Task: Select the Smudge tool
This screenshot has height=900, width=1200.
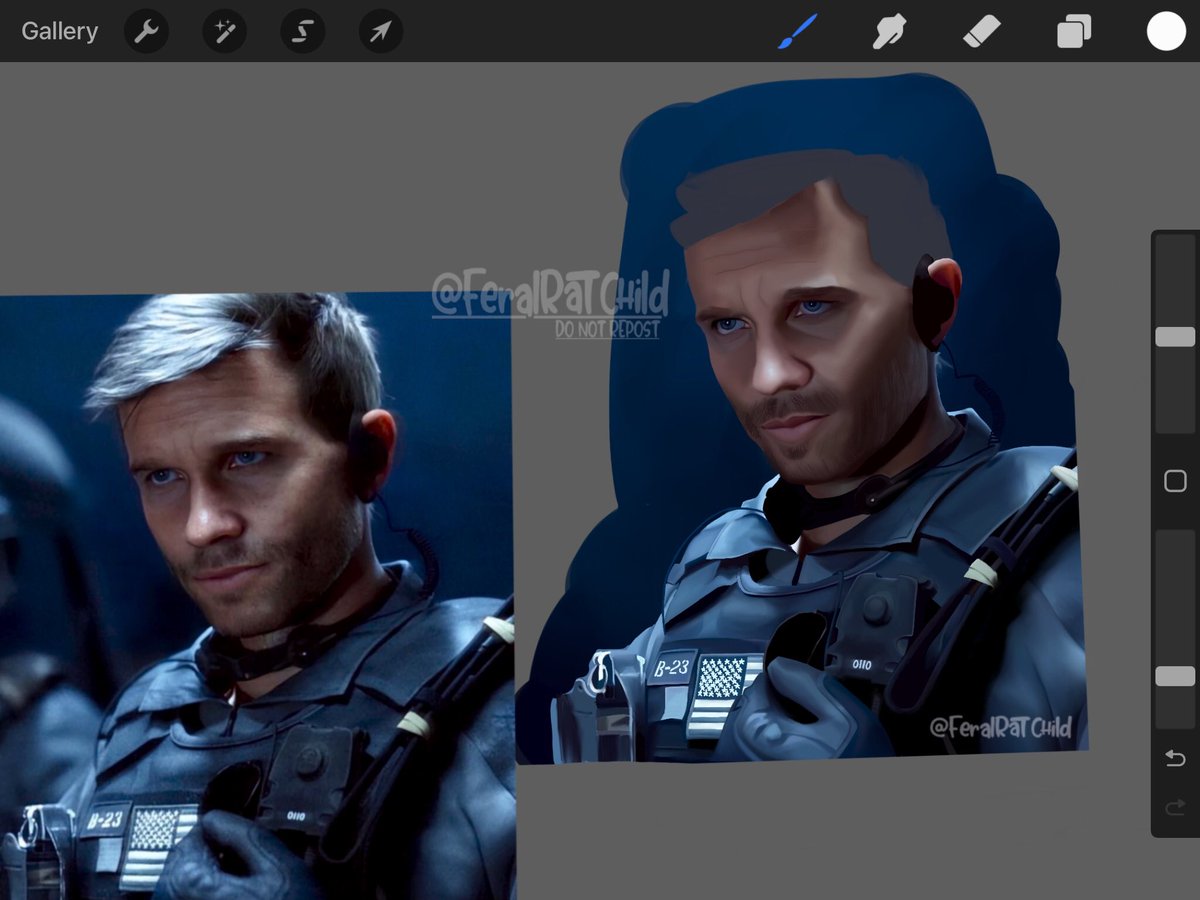Action: click(x=889, y=31)
